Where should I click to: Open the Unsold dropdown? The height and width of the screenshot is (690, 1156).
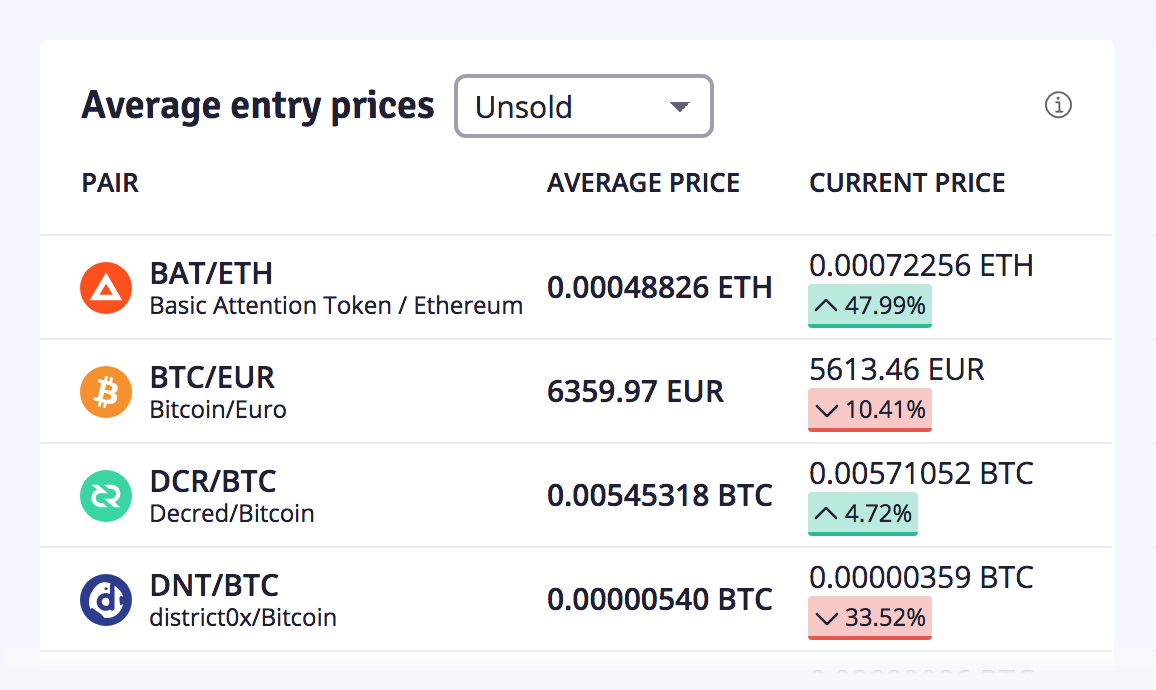click(x=584, y=106)
